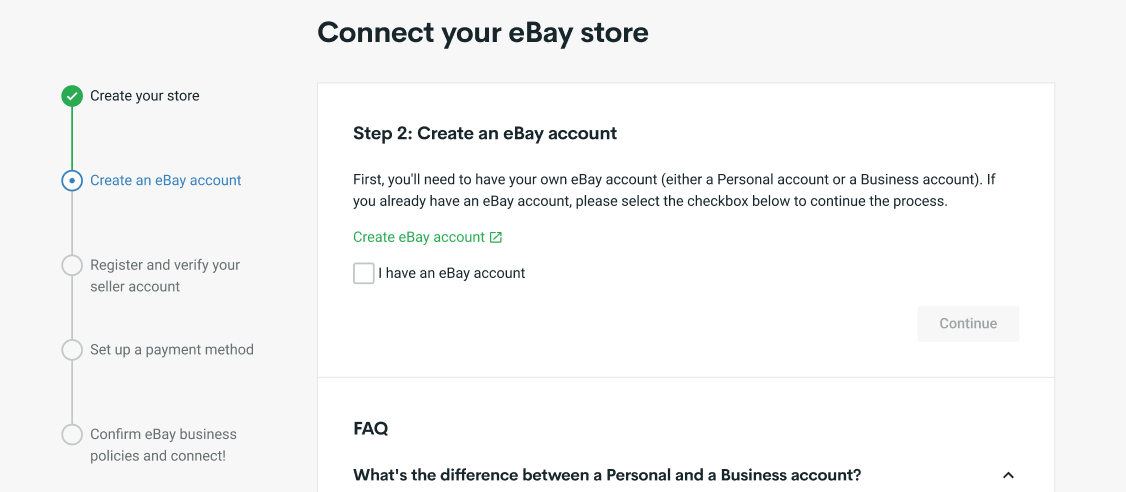Click the external link icon beside Create eBay account

tap(495, 237)
